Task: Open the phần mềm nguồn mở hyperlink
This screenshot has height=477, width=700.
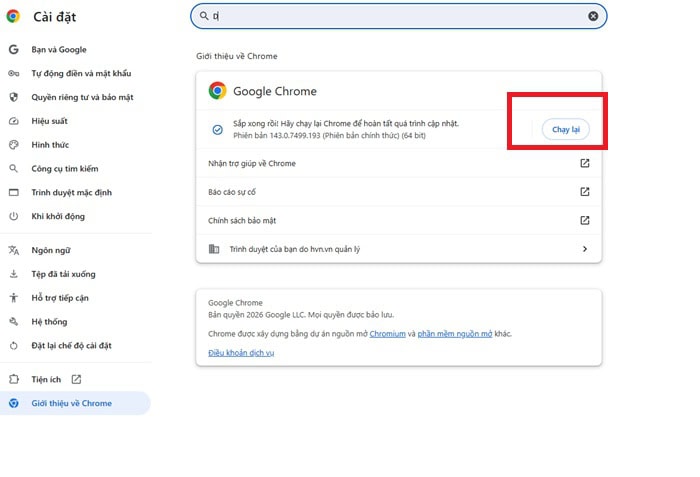Action: point(454,334)
